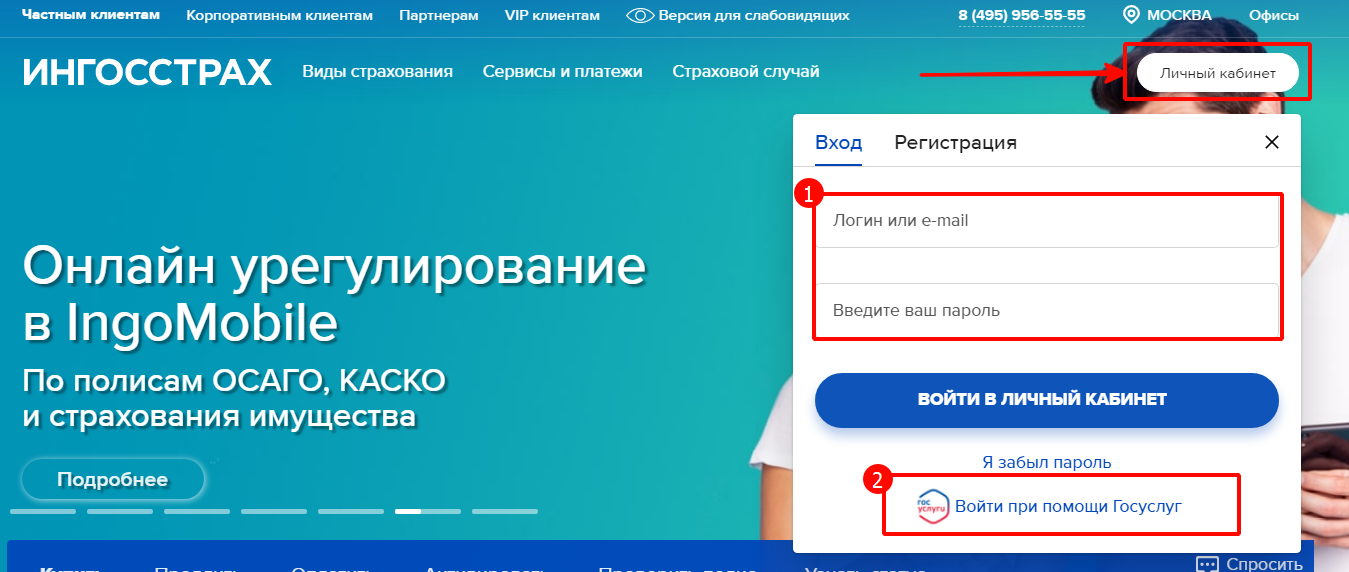Viewport: 1349px width, 572px height.
Task: Click the eye icon for visually impaired version
Action: 640,15
